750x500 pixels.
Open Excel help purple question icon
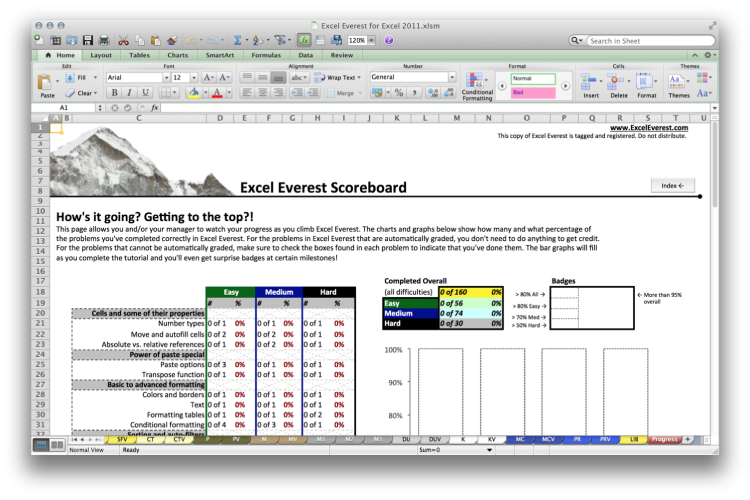[x=389, y=40]
